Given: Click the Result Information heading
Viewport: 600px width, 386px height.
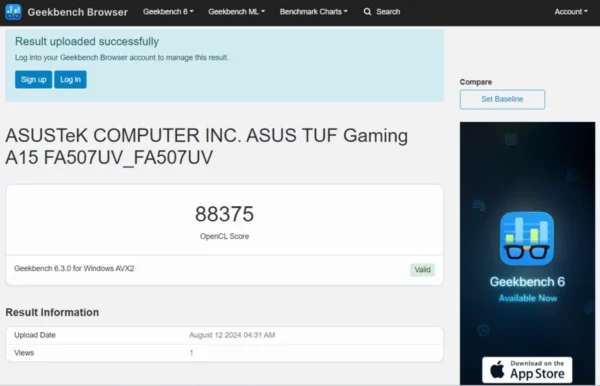Looking at the screenshot, I should 52,312.
